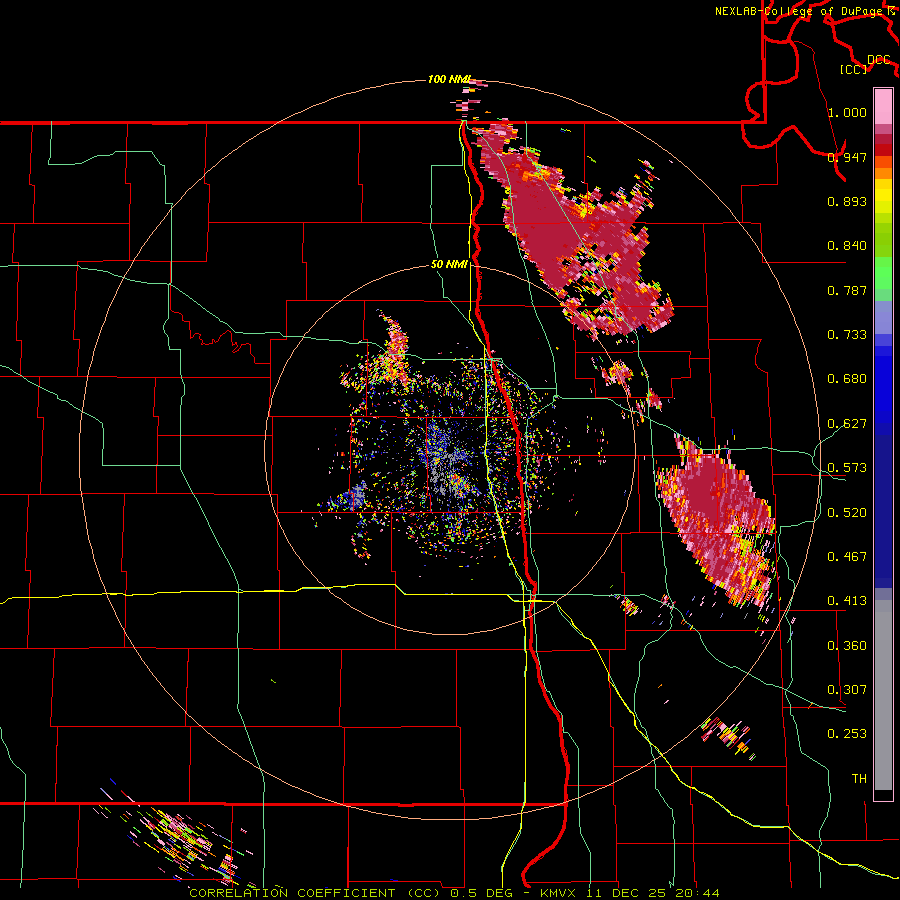Click the KMVX station identifier
Viewport: 900px width, 900px height.
pyautogui.click(x=560, y=893)
